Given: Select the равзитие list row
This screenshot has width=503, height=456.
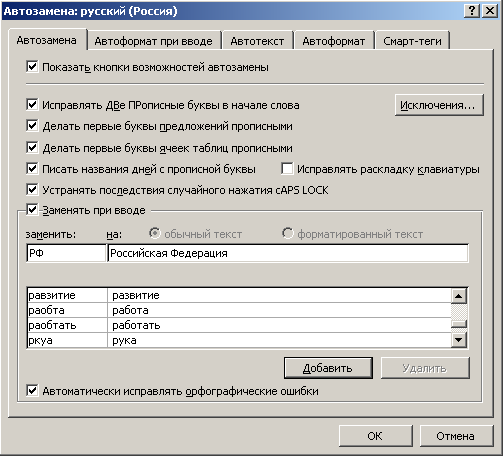Looking at the screenshot, I should pos(239,295).
